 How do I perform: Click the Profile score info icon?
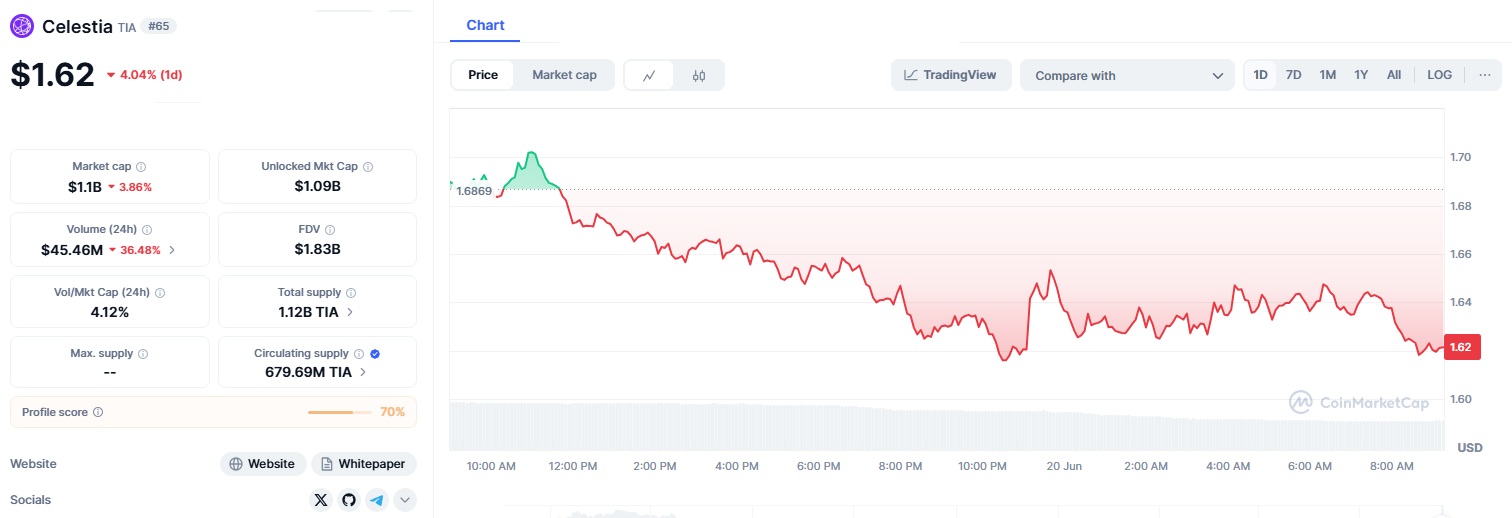click(x=98, y=412)
